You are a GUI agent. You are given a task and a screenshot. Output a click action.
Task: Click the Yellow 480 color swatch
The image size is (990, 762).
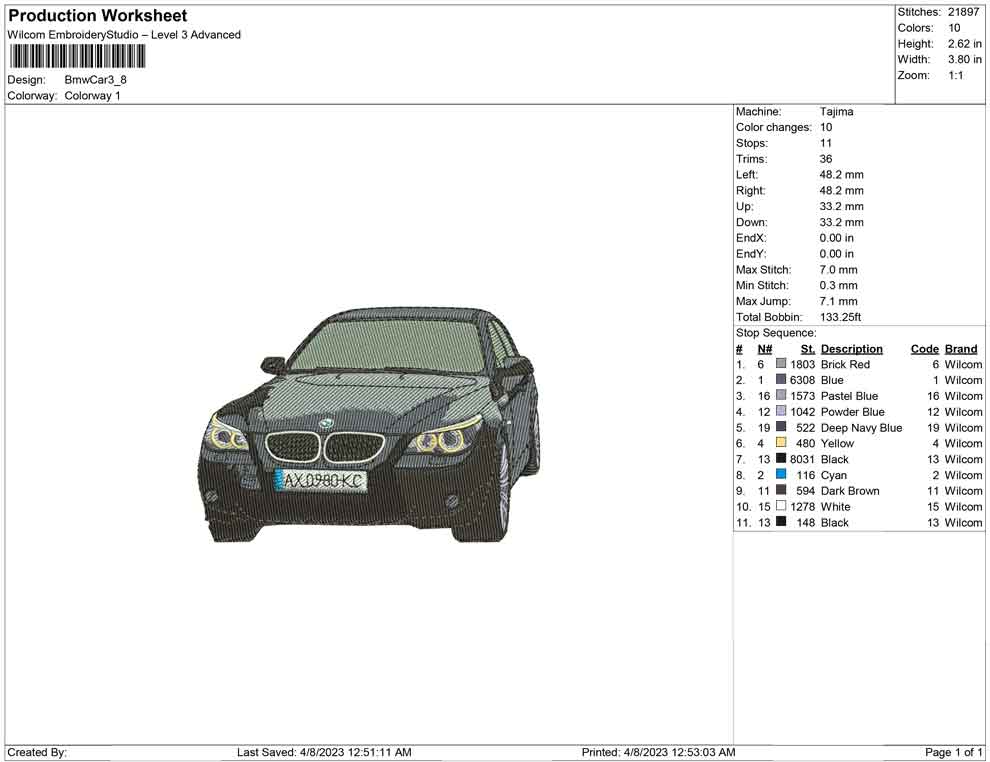point(781,443)
